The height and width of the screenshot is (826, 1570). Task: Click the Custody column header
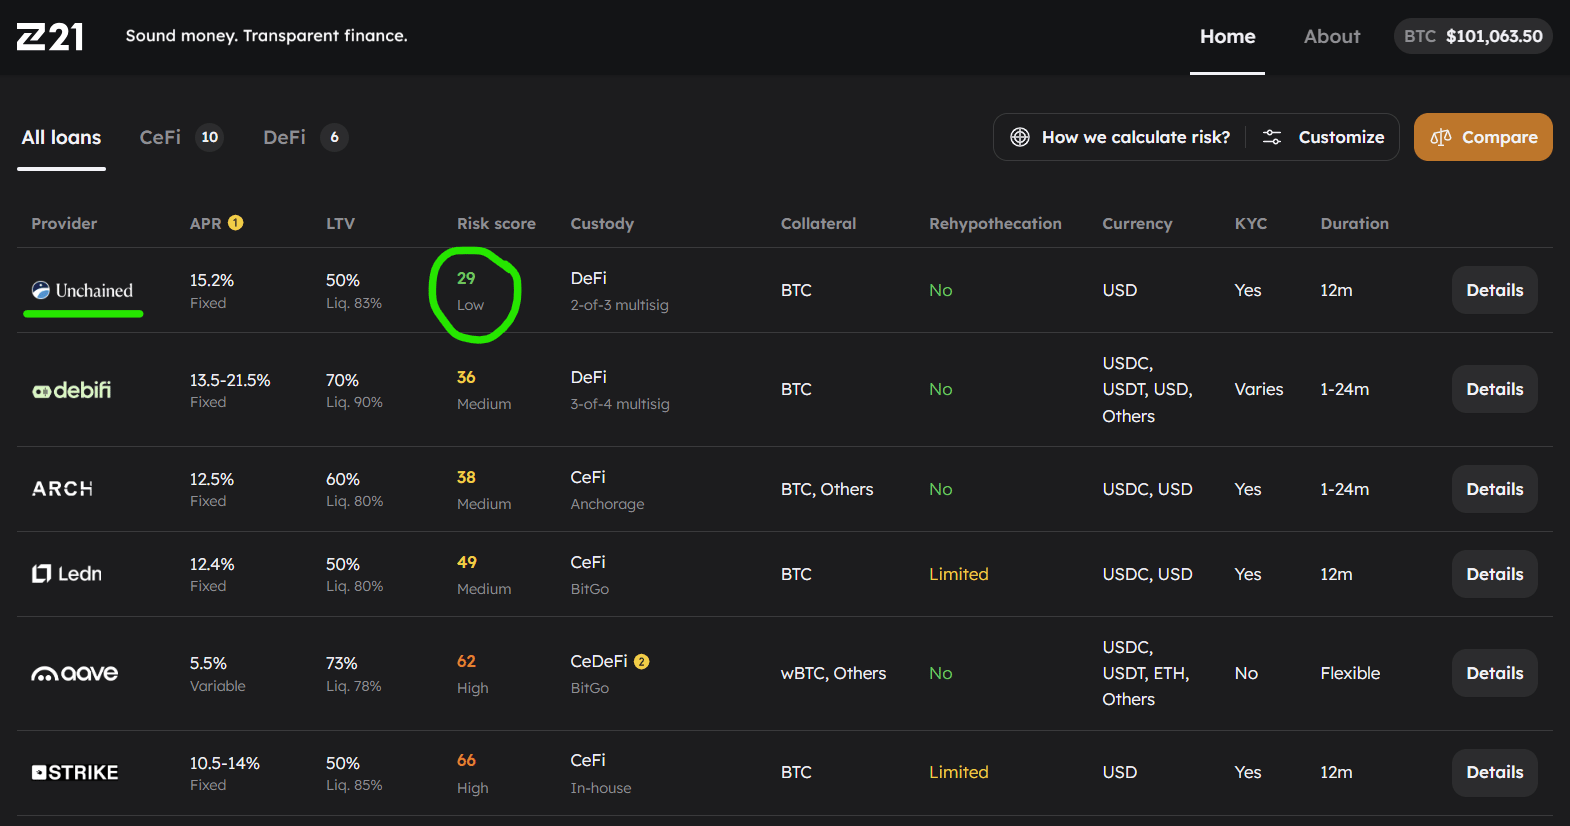[602, 223]
